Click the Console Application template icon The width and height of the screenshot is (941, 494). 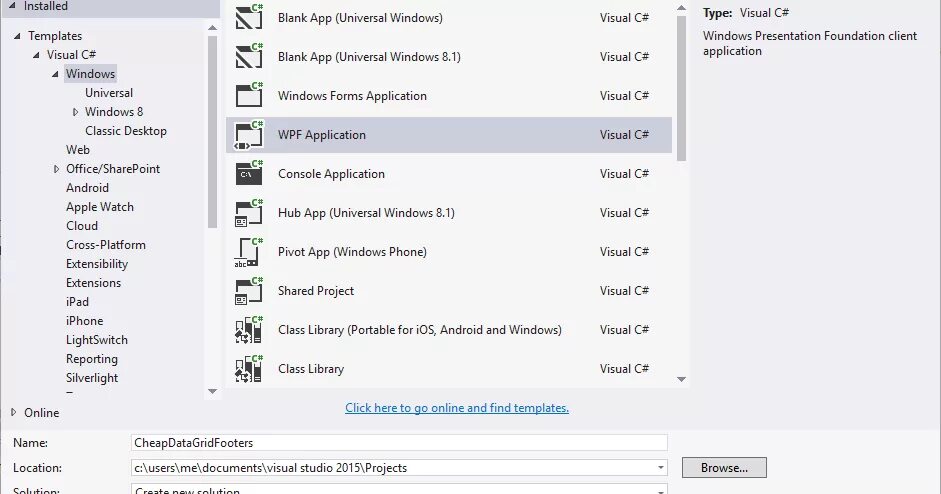click(x=249, y=173)
